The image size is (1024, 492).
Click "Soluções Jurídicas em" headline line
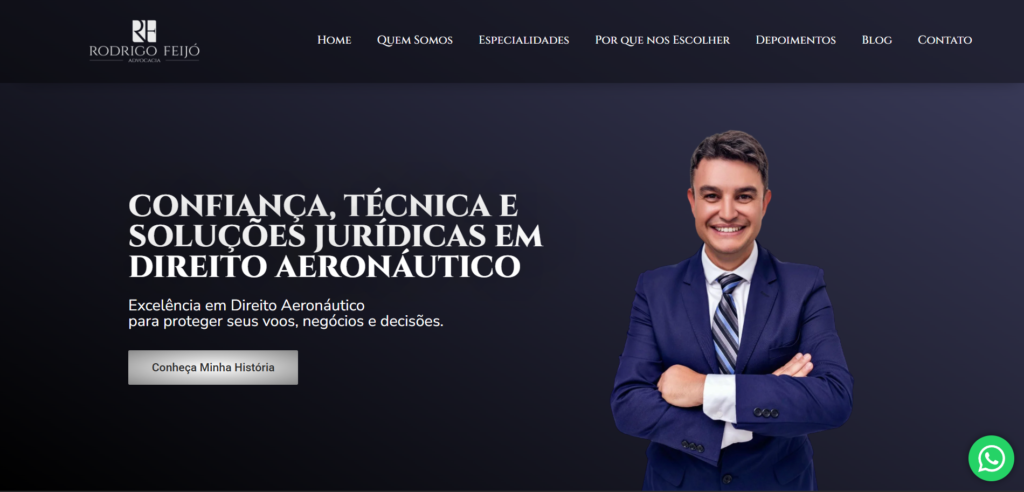[336, 237]
